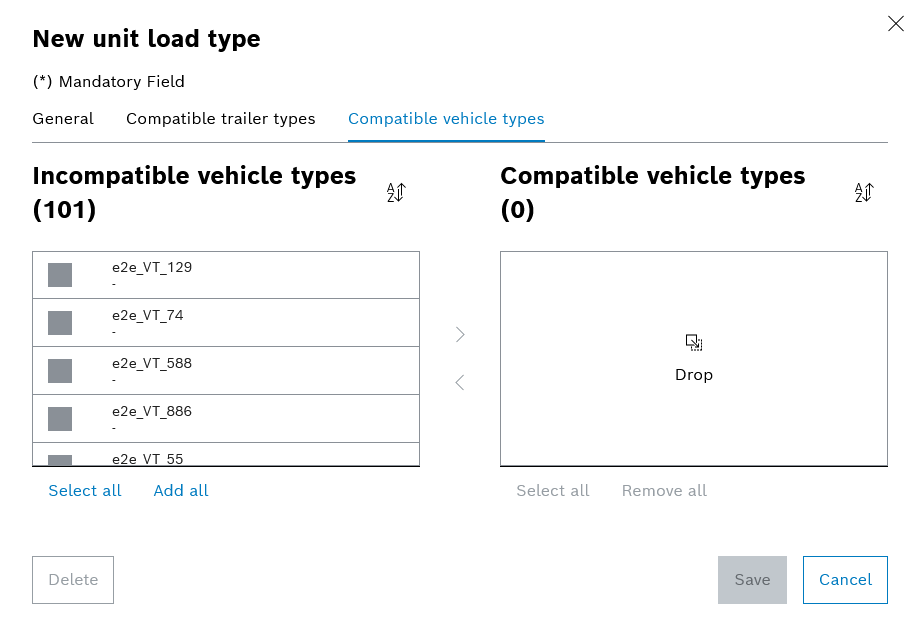Move selected items left with arrow

tap(460, 383)
